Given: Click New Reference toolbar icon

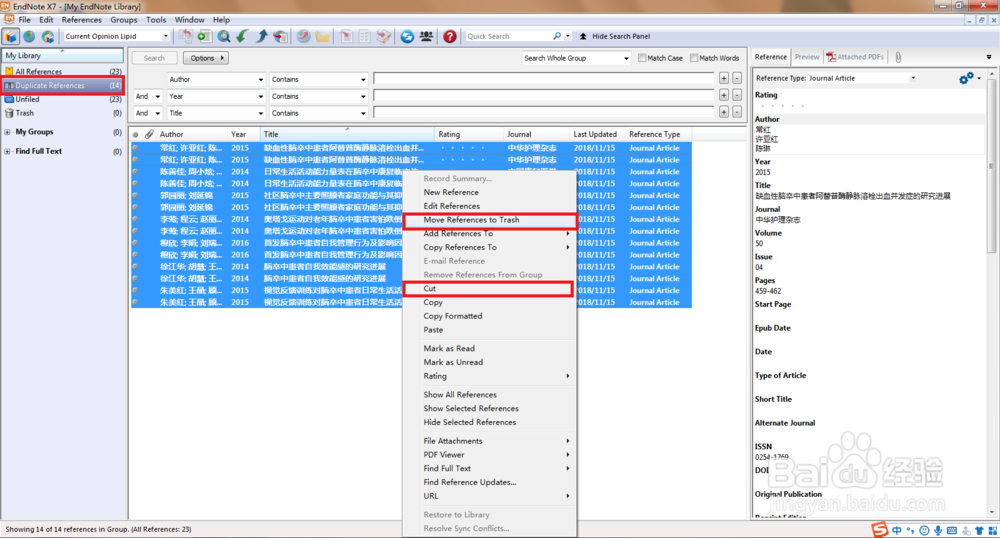Looking at the screenshot, I should click(204, 36).
